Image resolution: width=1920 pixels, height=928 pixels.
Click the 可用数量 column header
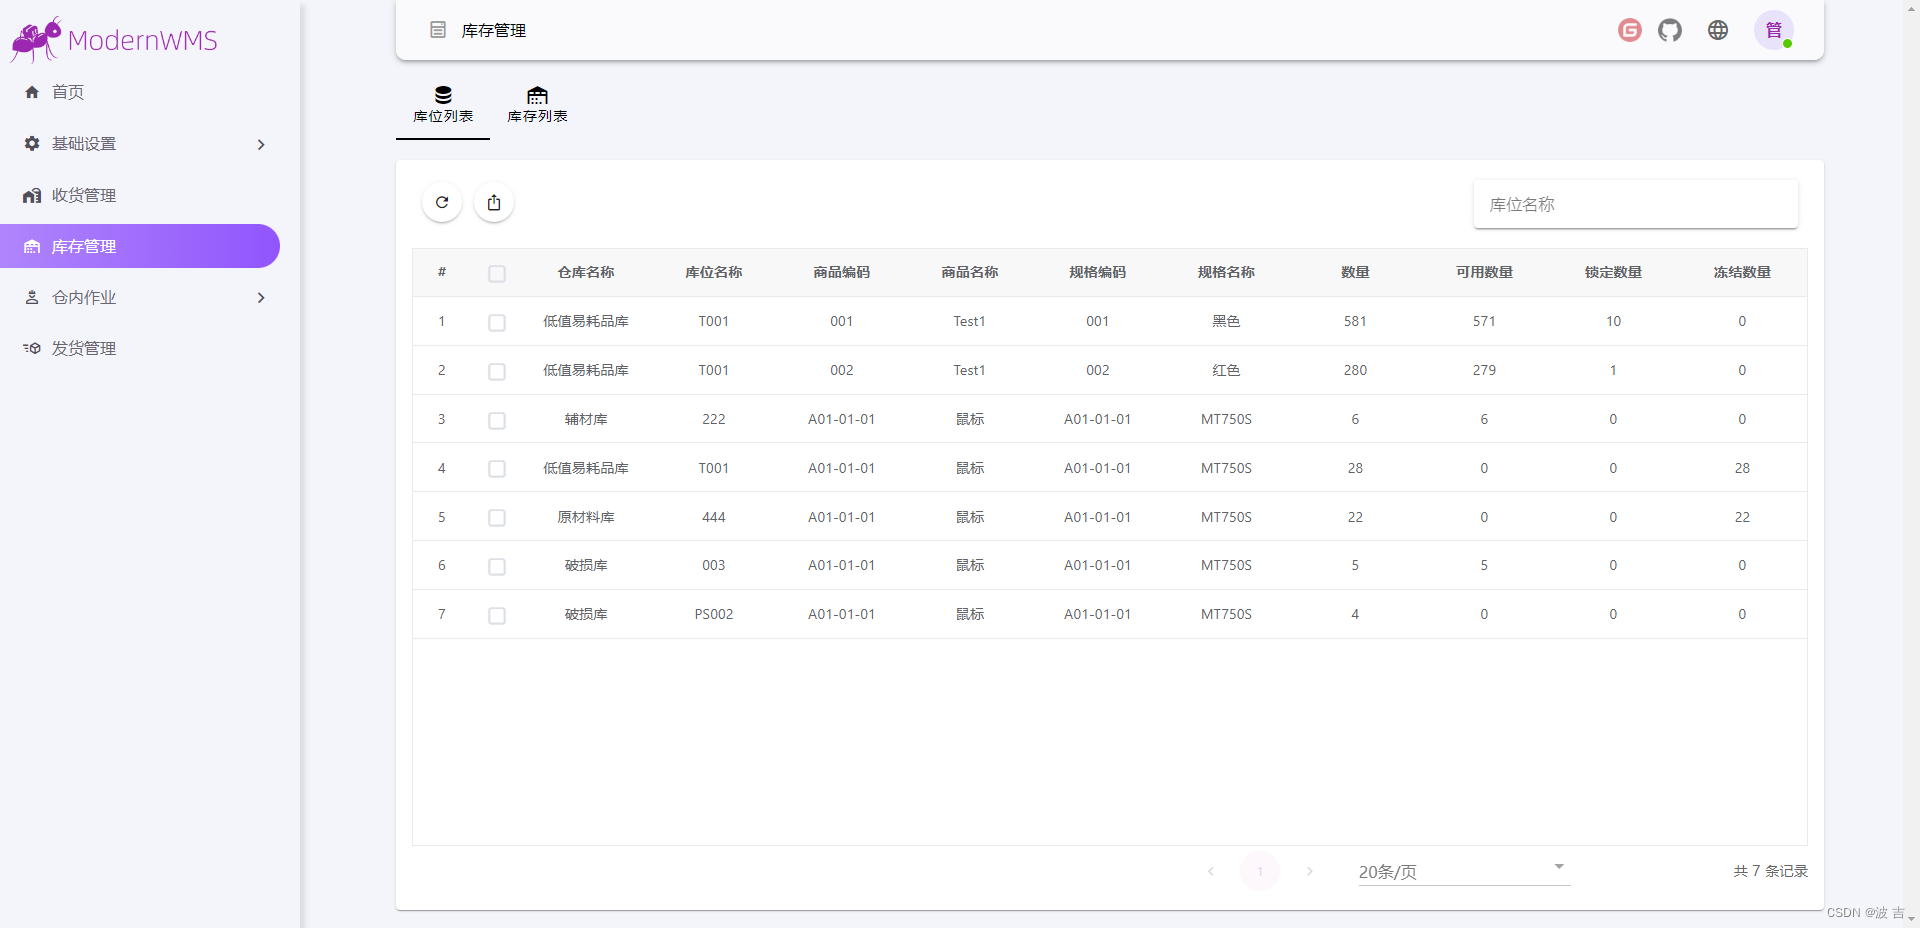pyautogui.click(x=1484, y=272)
